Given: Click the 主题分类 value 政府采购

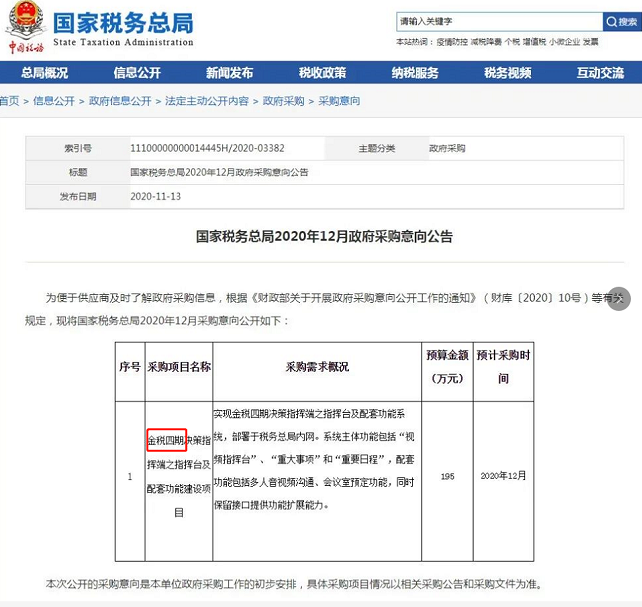Looking at the screenshot, I should tap(447, 148).
